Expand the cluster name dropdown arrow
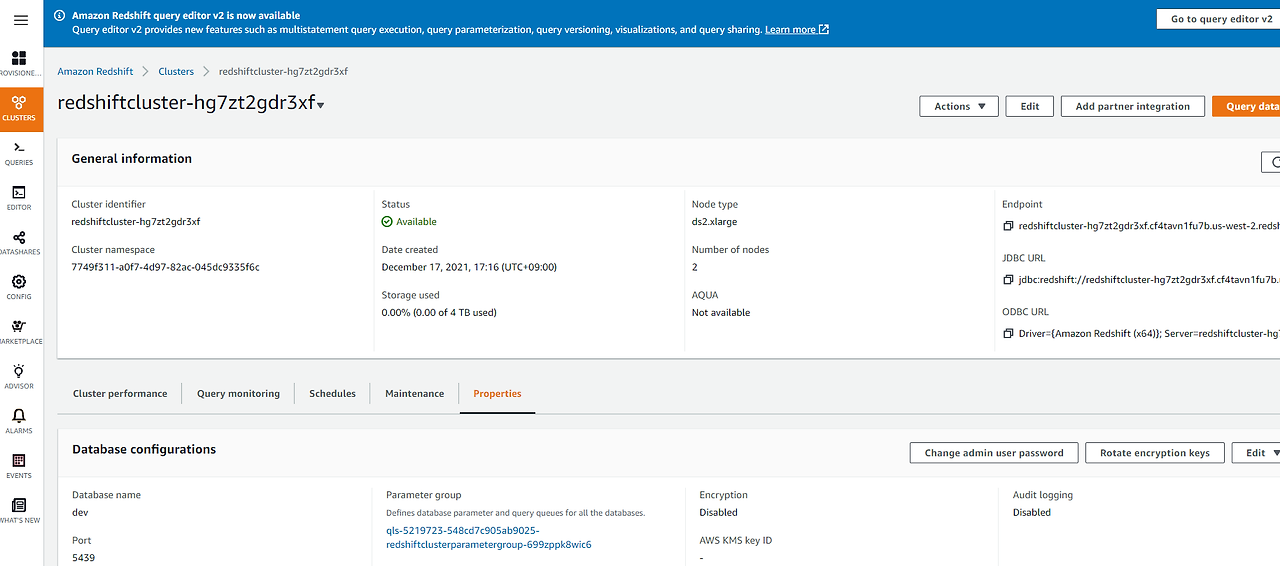The height and width of the screenshot is (566, 1280). (x=320, y=106)
